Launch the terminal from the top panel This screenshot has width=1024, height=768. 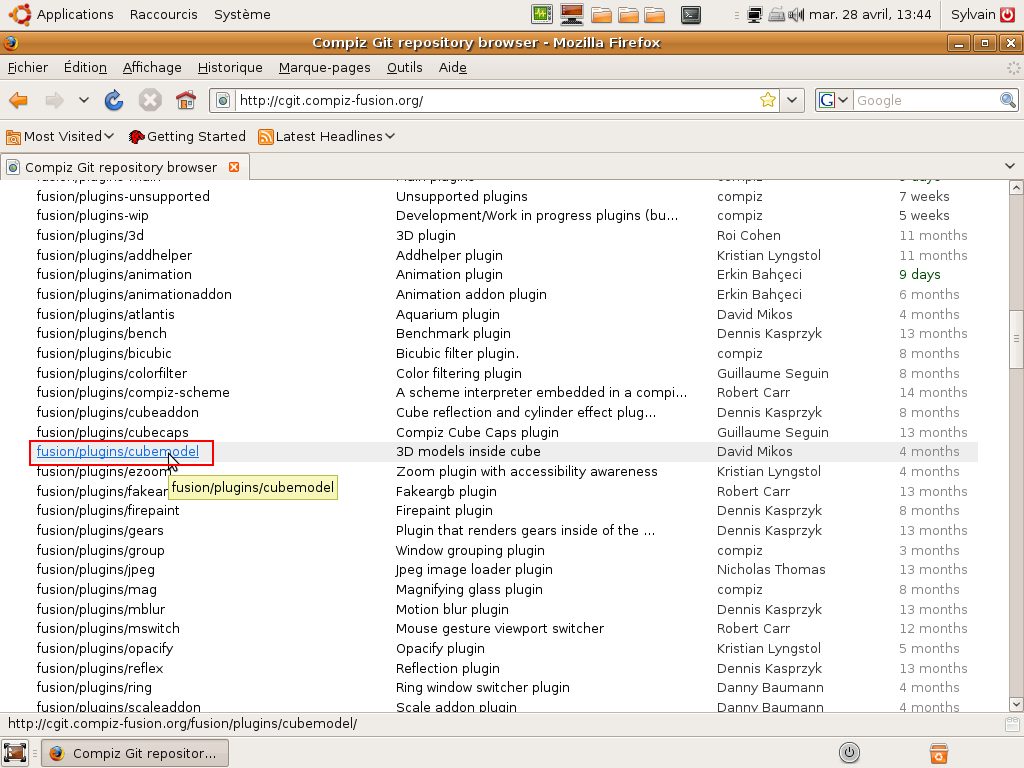690,14
